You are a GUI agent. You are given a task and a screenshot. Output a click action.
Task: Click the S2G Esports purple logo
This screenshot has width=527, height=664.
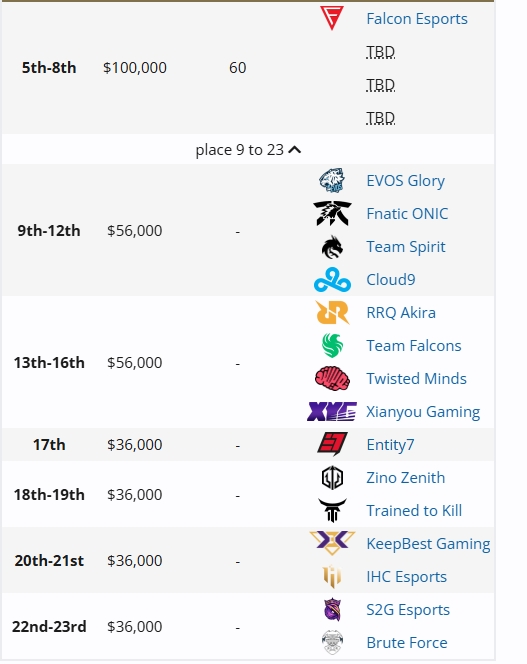332,609
